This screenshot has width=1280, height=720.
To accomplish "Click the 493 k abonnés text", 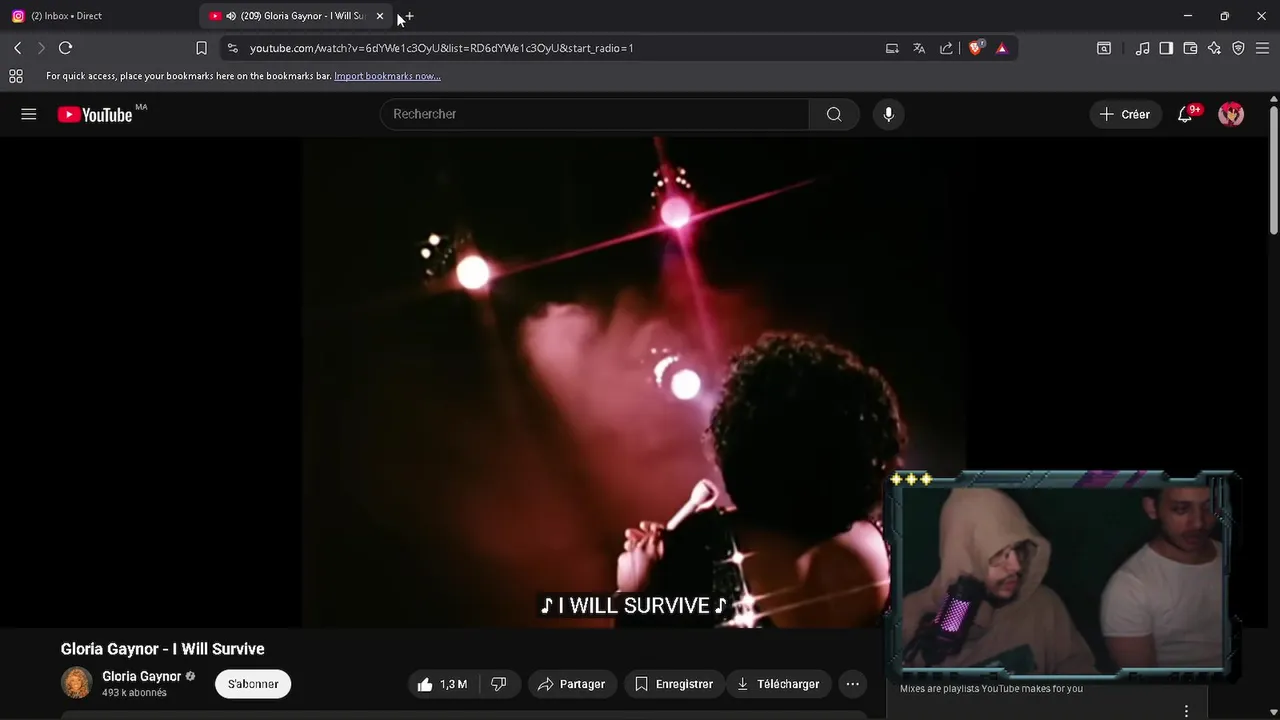I will (x=134, y=693).
